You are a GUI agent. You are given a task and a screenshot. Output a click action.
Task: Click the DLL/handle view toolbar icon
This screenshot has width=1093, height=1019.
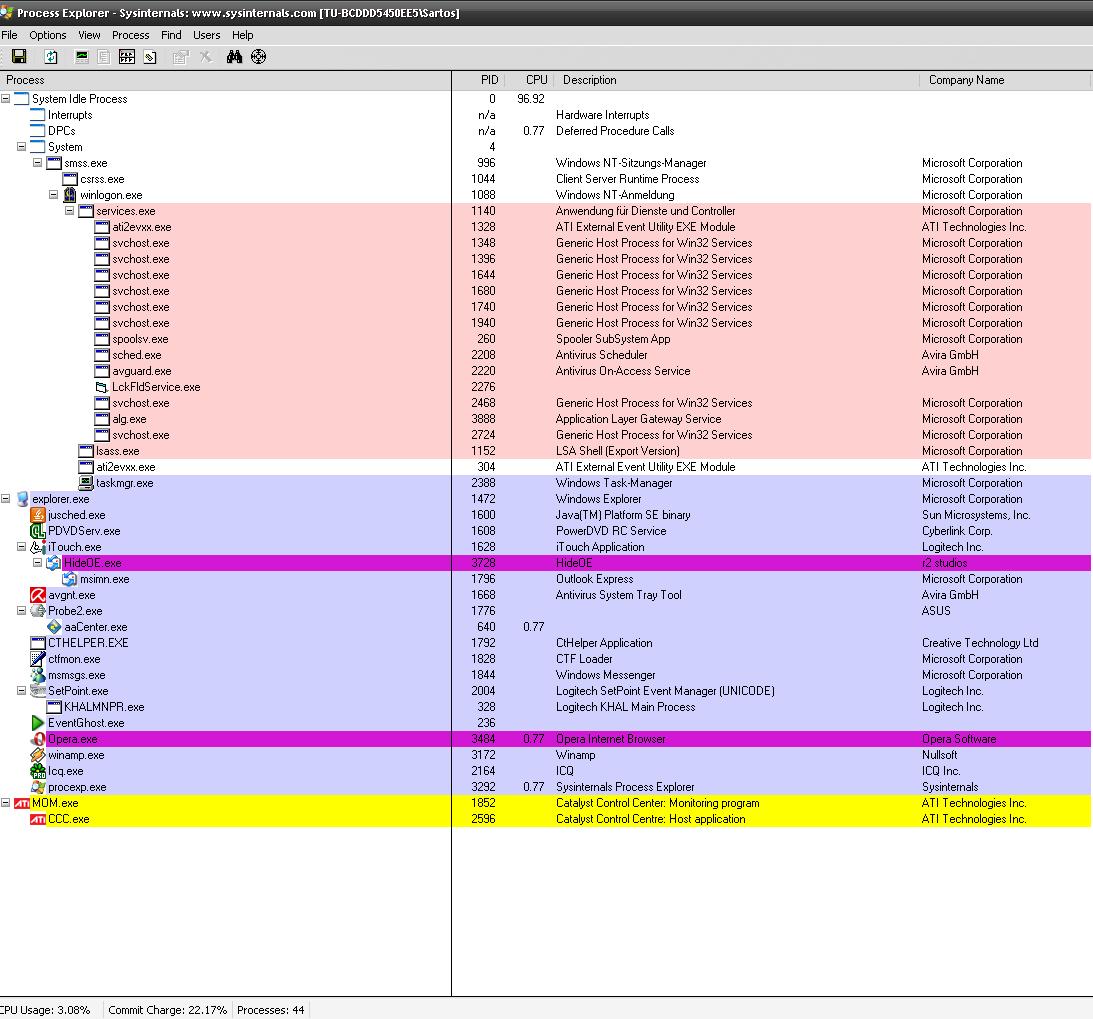tap(150, 56)
